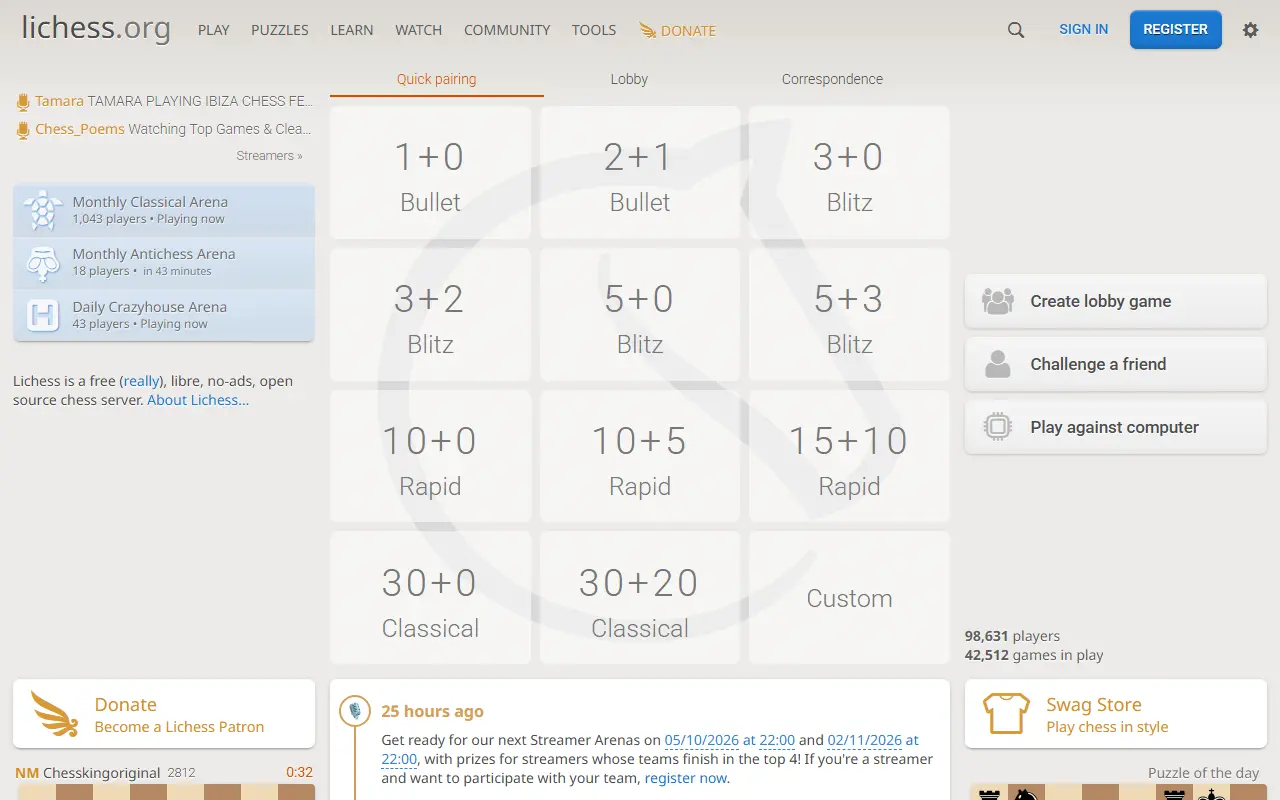Start a 2+1 Bullet game
The height and width of the screenshot is (800, 1280).
[x=640, y=173]
